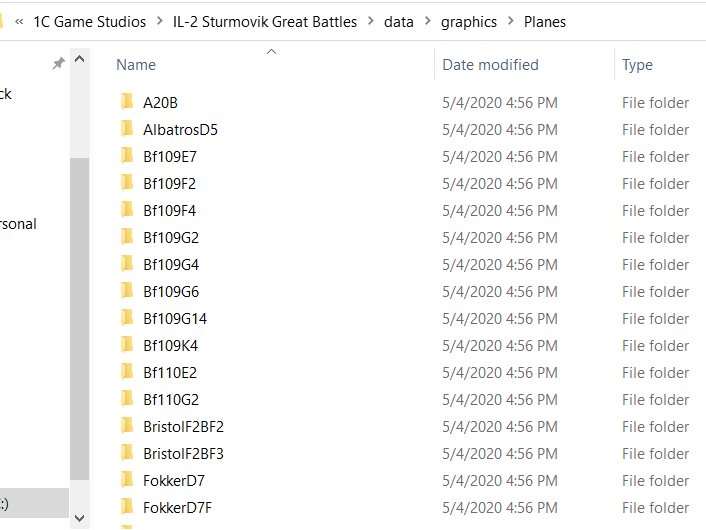Select the Bf109F2 folder name
The height and width of the screenshot is (530, 706).
(x=169, y=184)
